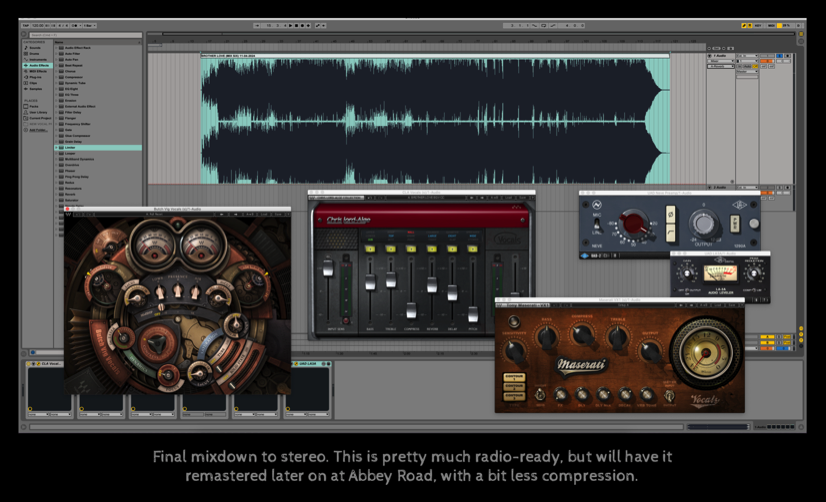Click the 1 Audio track title
This screenshot has height=502, width=826.
point(720,55)
